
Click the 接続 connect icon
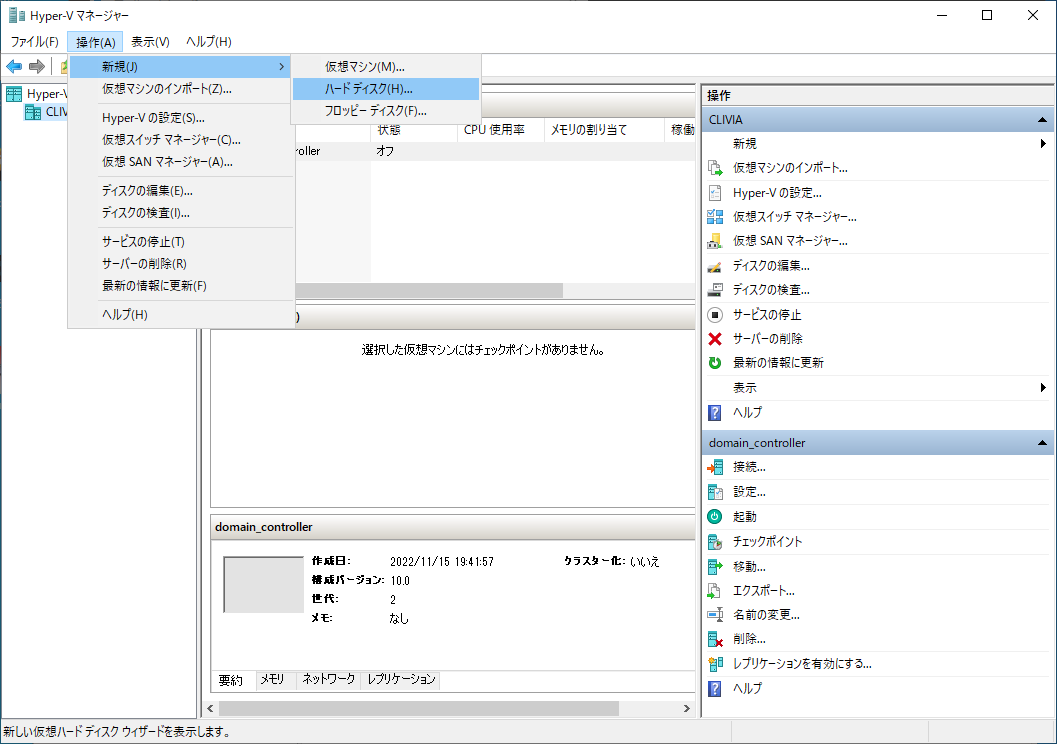pyautogui.click(x=715, y=467)
